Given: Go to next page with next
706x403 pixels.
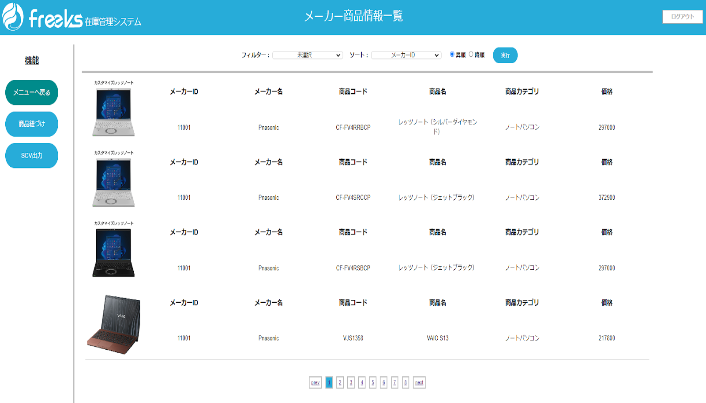Looking at the screenshot, I should click(x=419, y=383).
